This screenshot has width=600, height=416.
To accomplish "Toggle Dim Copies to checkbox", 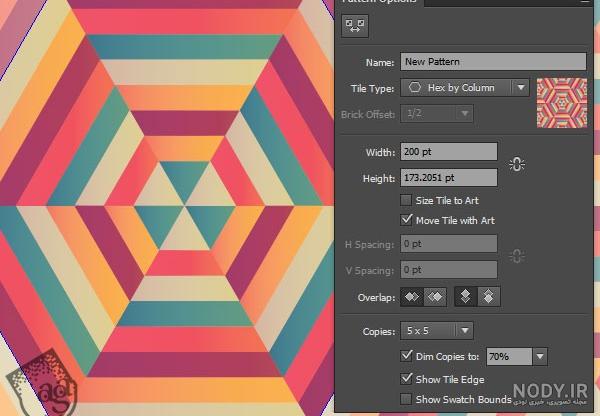I will pos(406,356).
